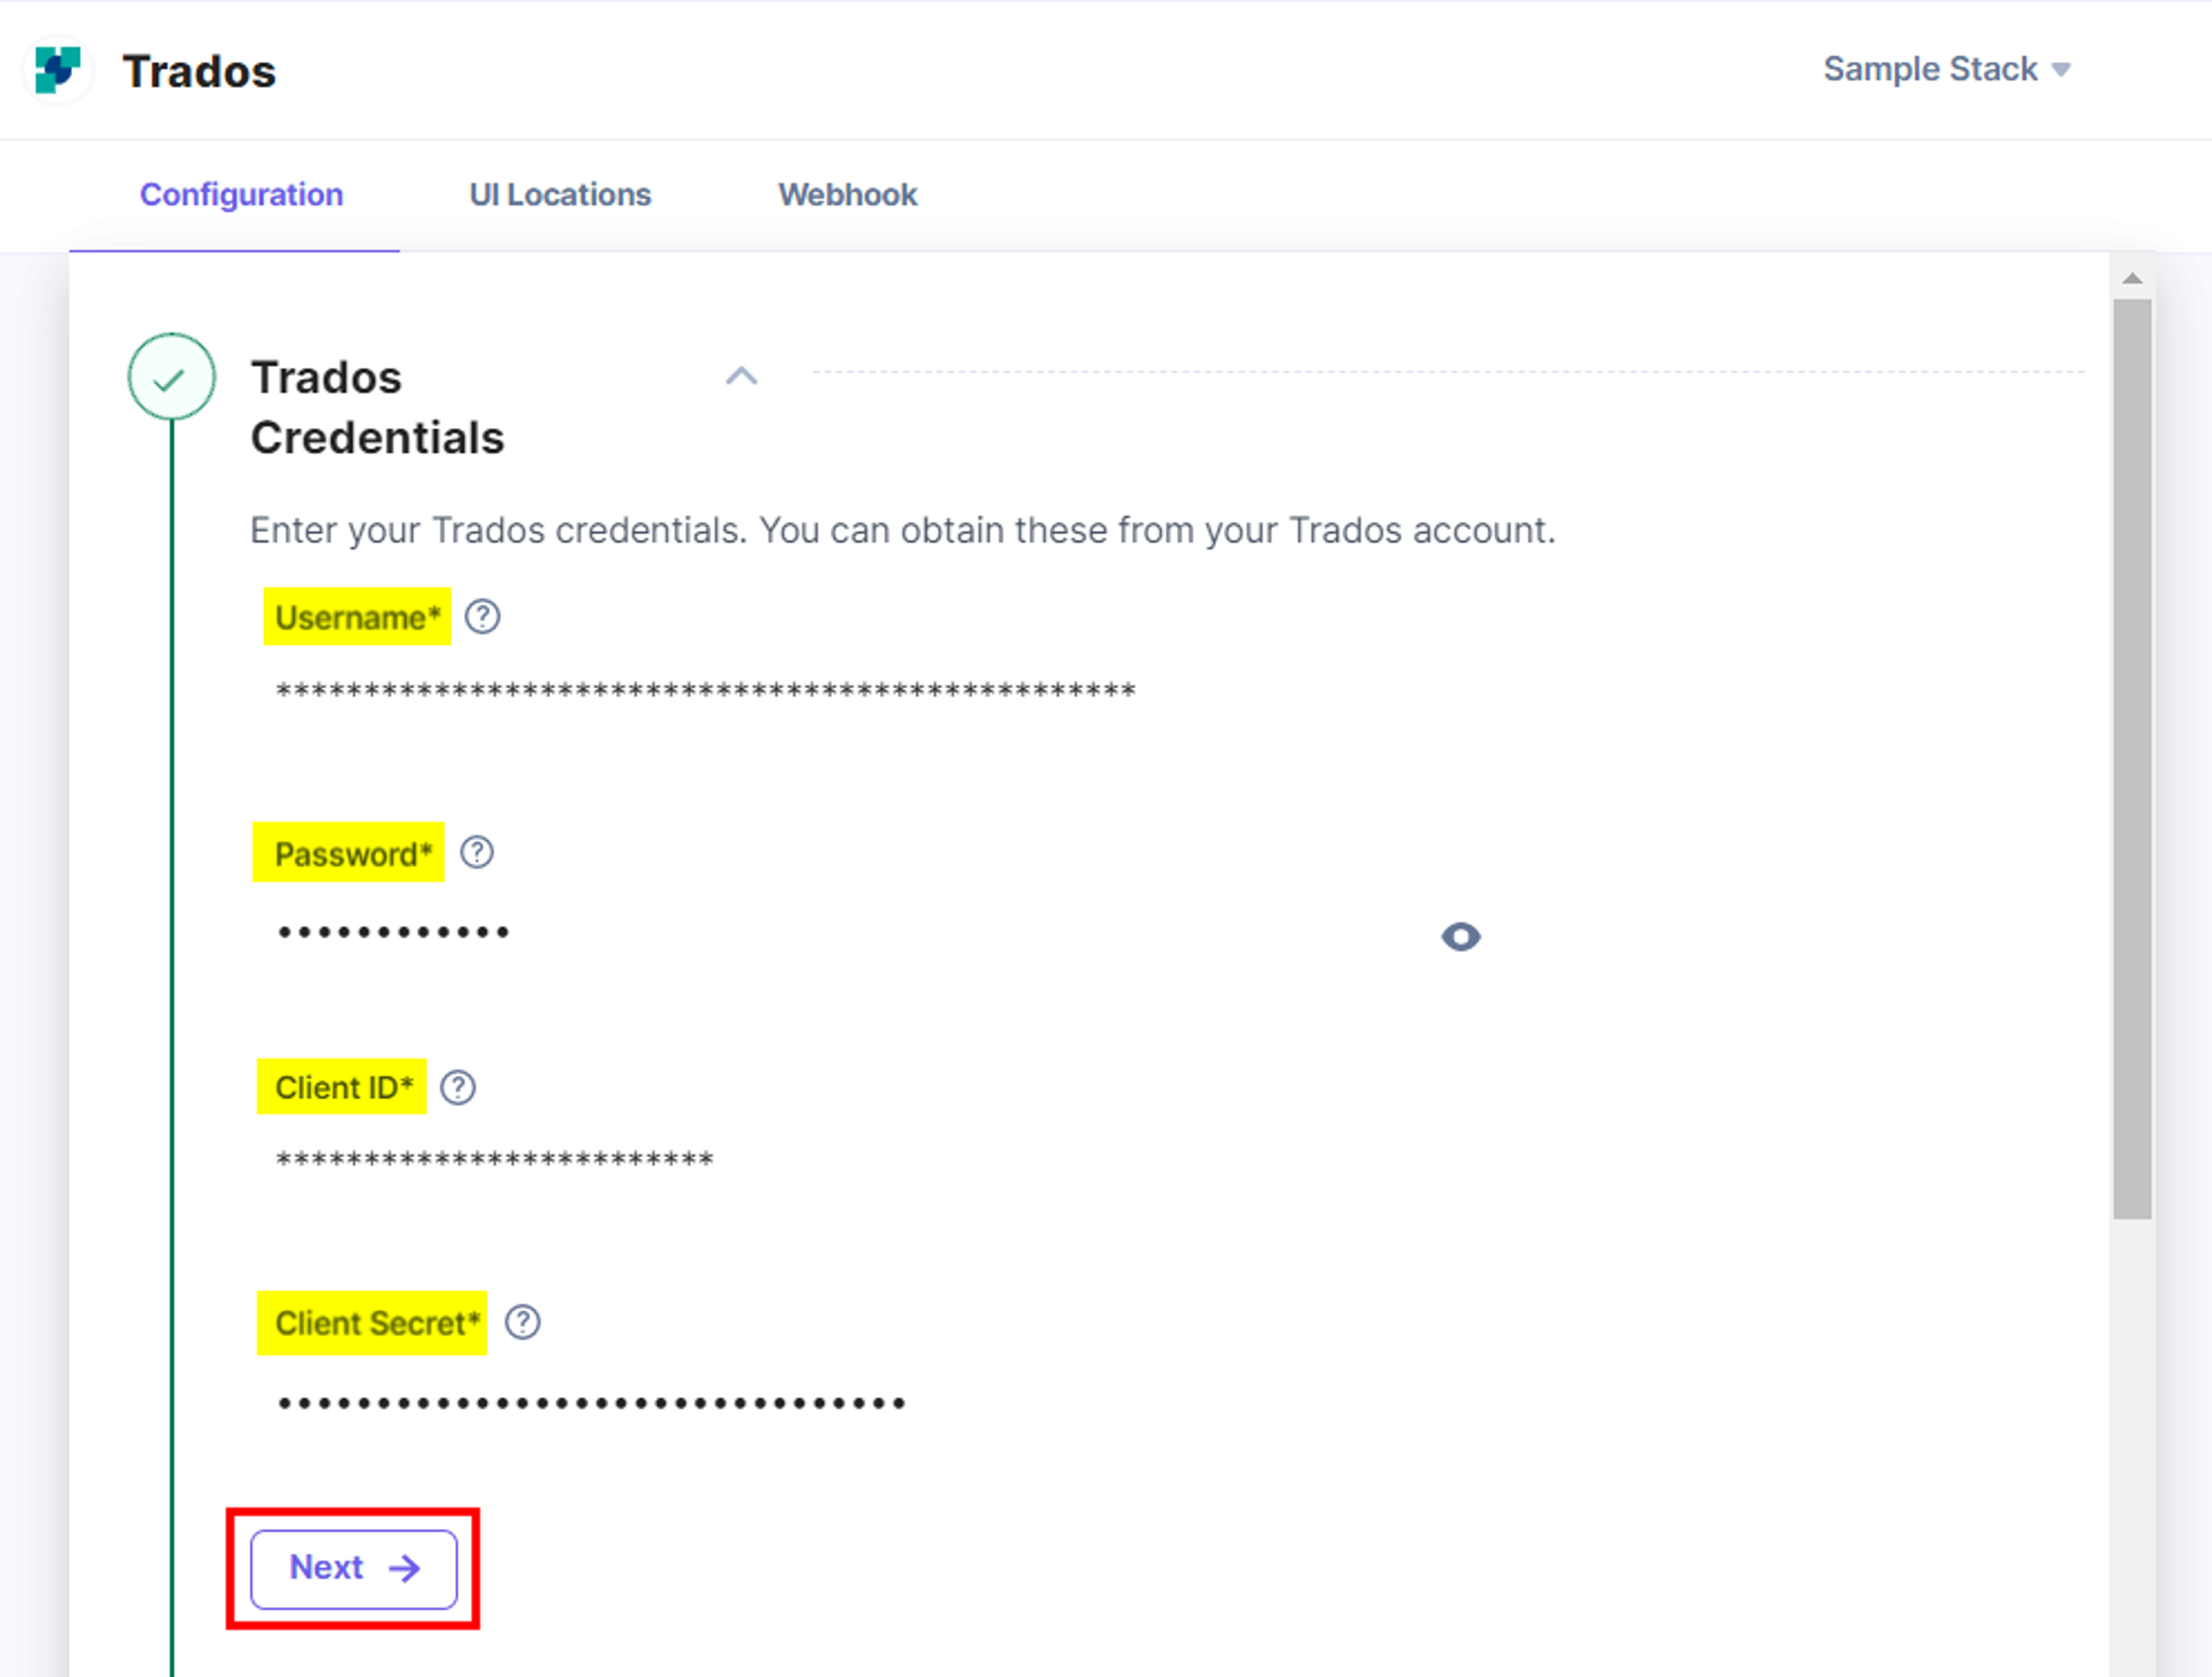The height and width of the screenshot is (1677, 2212).
Task: Open the Client ID help question icon
Action: click(x=458, y=1087)
